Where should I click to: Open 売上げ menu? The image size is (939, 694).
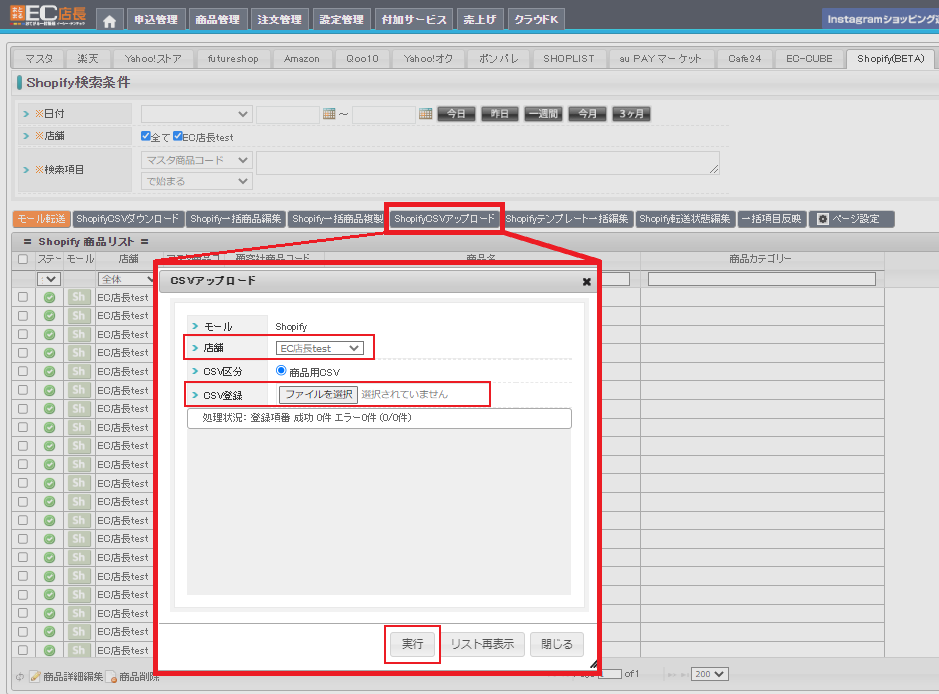pos(480,20)
